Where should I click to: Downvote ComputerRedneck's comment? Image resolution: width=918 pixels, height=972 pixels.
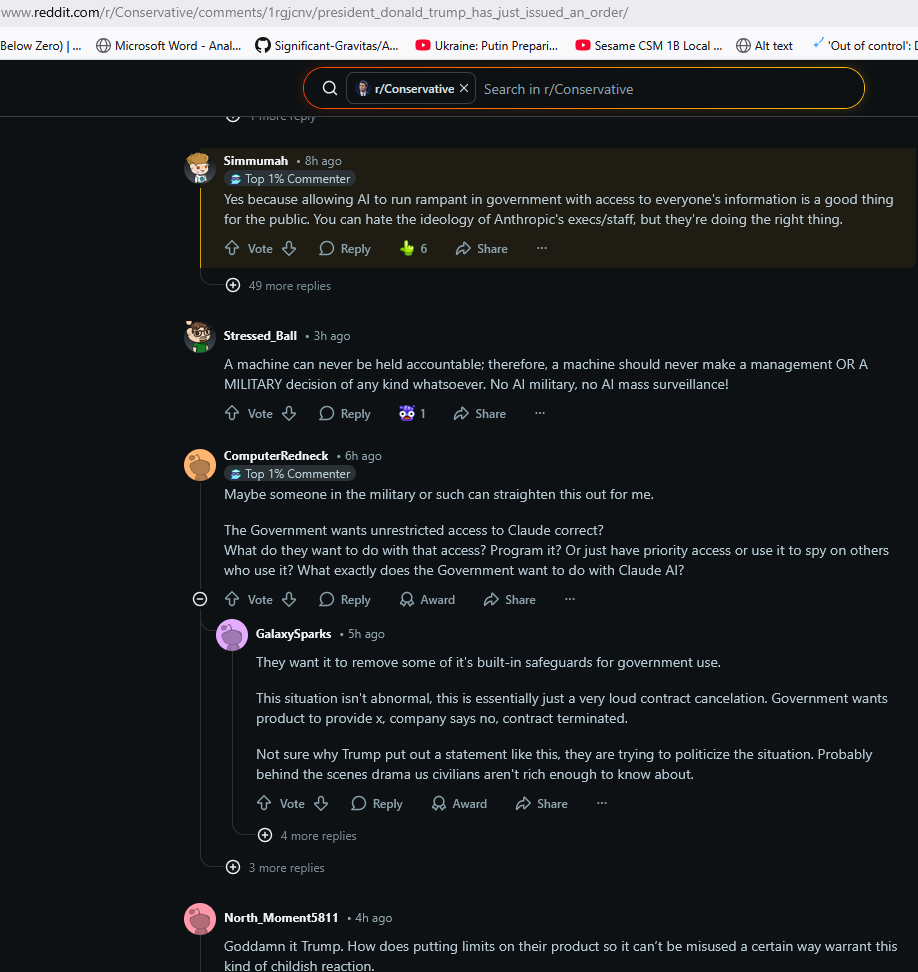tap(289, 600)
